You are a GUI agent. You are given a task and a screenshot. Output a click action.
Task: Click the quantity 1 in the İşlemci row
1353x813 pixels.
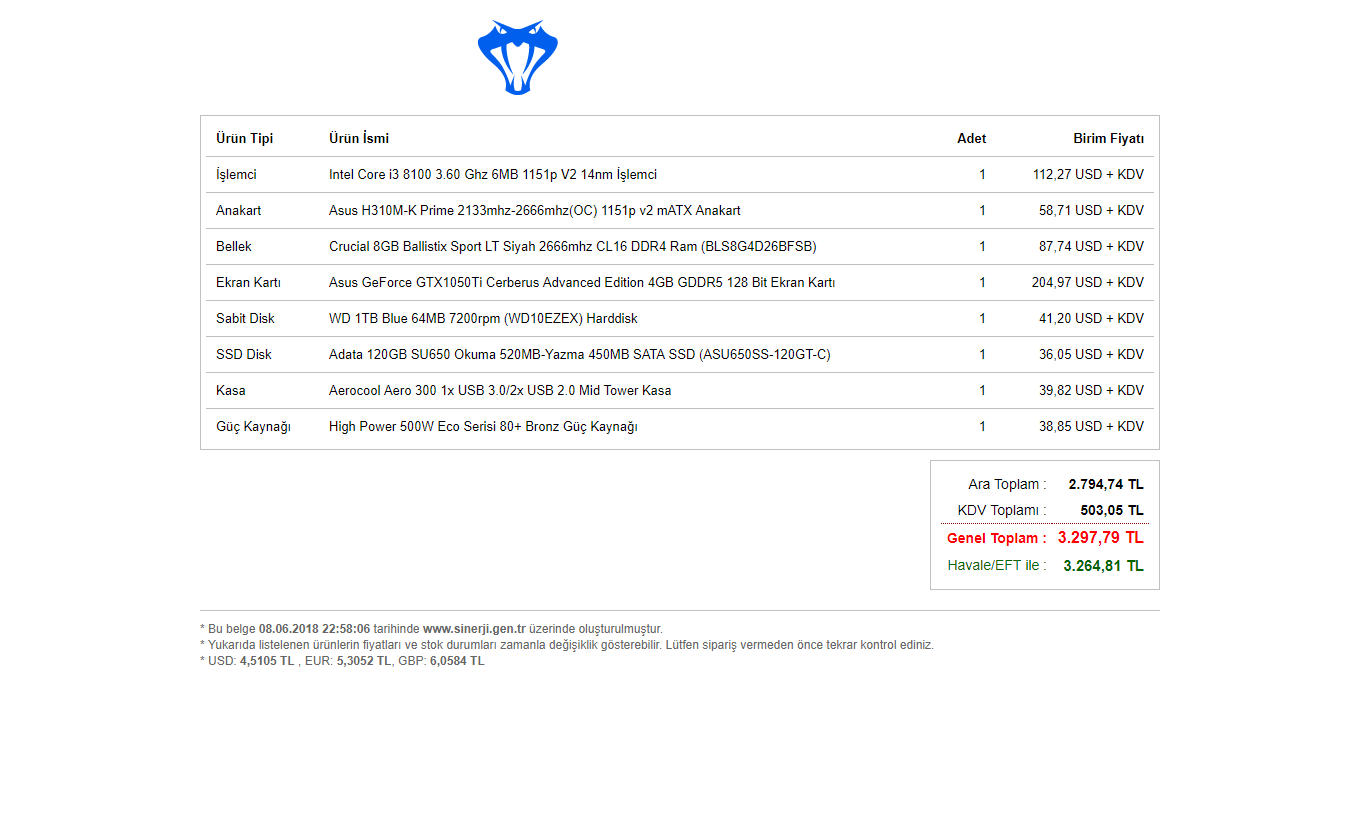pos(982,175)
